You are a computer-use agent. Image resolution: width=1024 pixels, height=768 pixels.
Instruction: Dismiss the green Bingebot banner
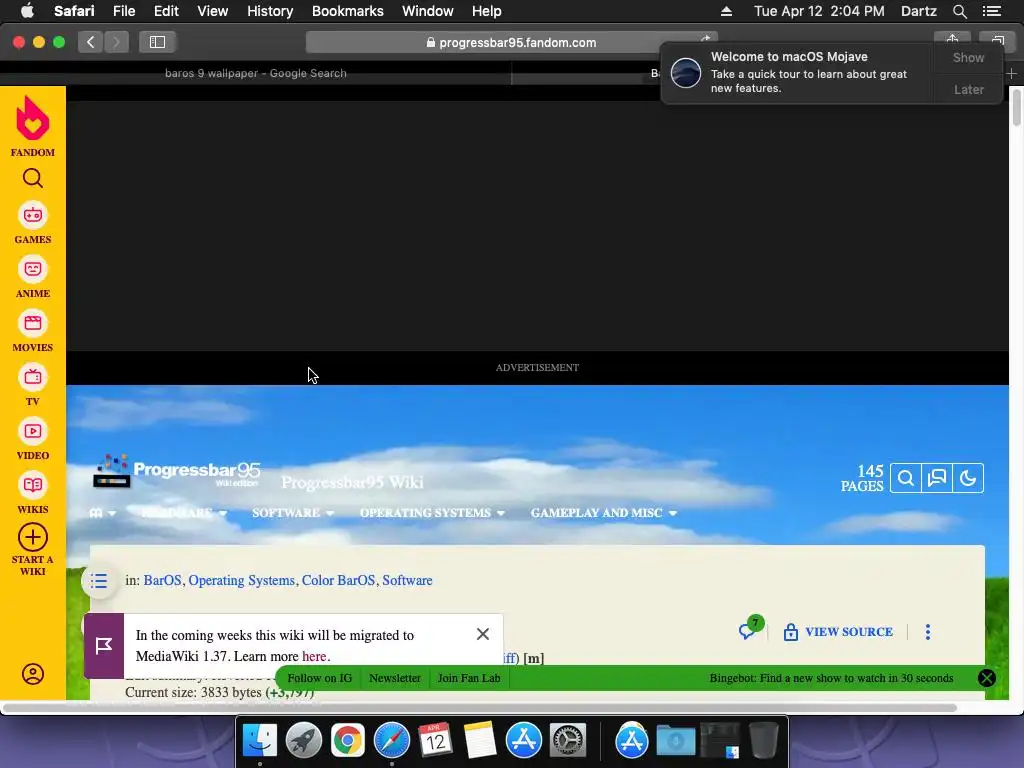click(x=987, y=678)
